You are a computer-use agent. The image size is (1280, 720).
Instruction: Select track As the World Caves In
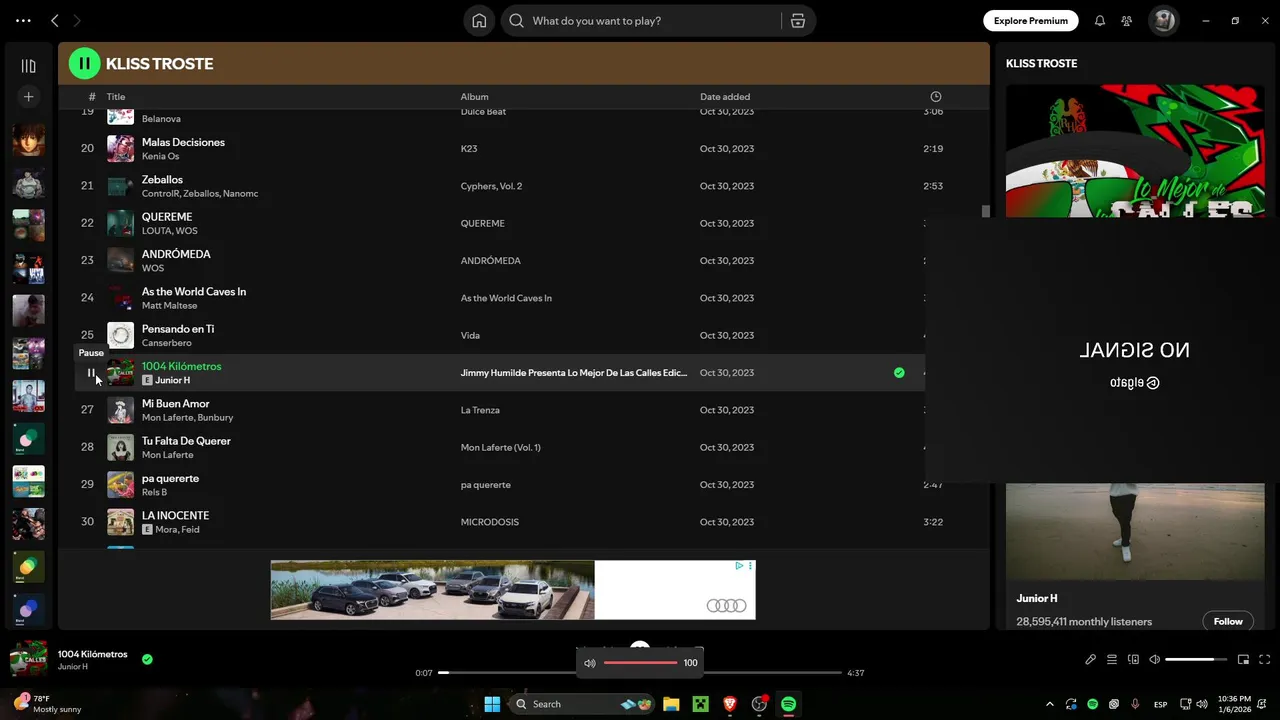[194, 291]
